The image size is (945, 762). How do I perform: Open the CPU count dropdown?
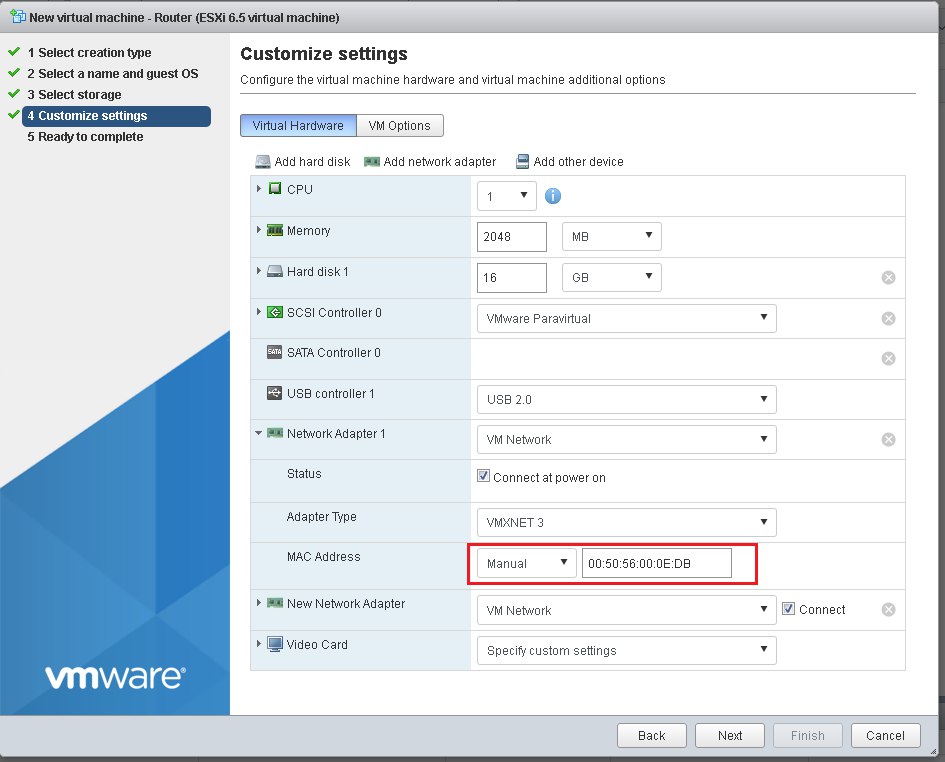[x=507, y=196]
